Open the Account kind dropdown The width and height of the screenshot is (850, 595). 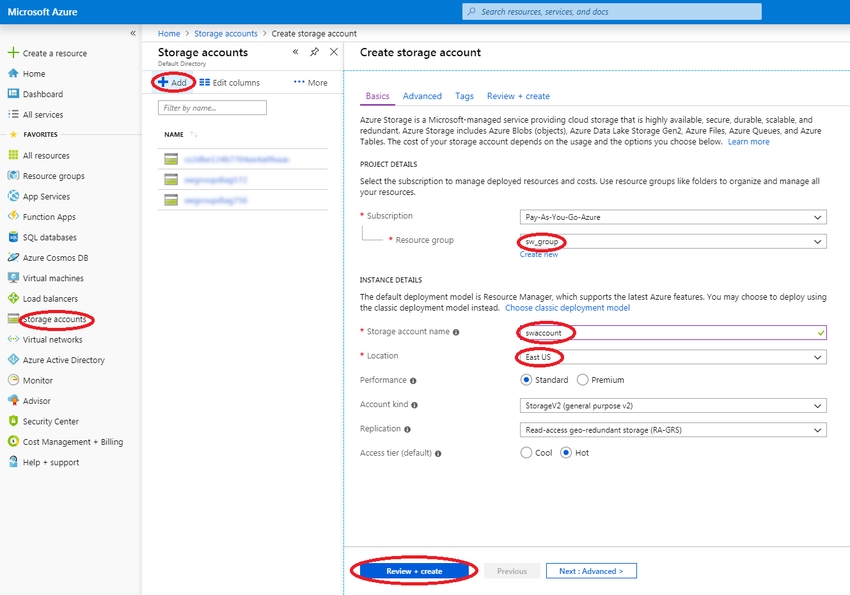pyautogui.click(x=673, y=405)
